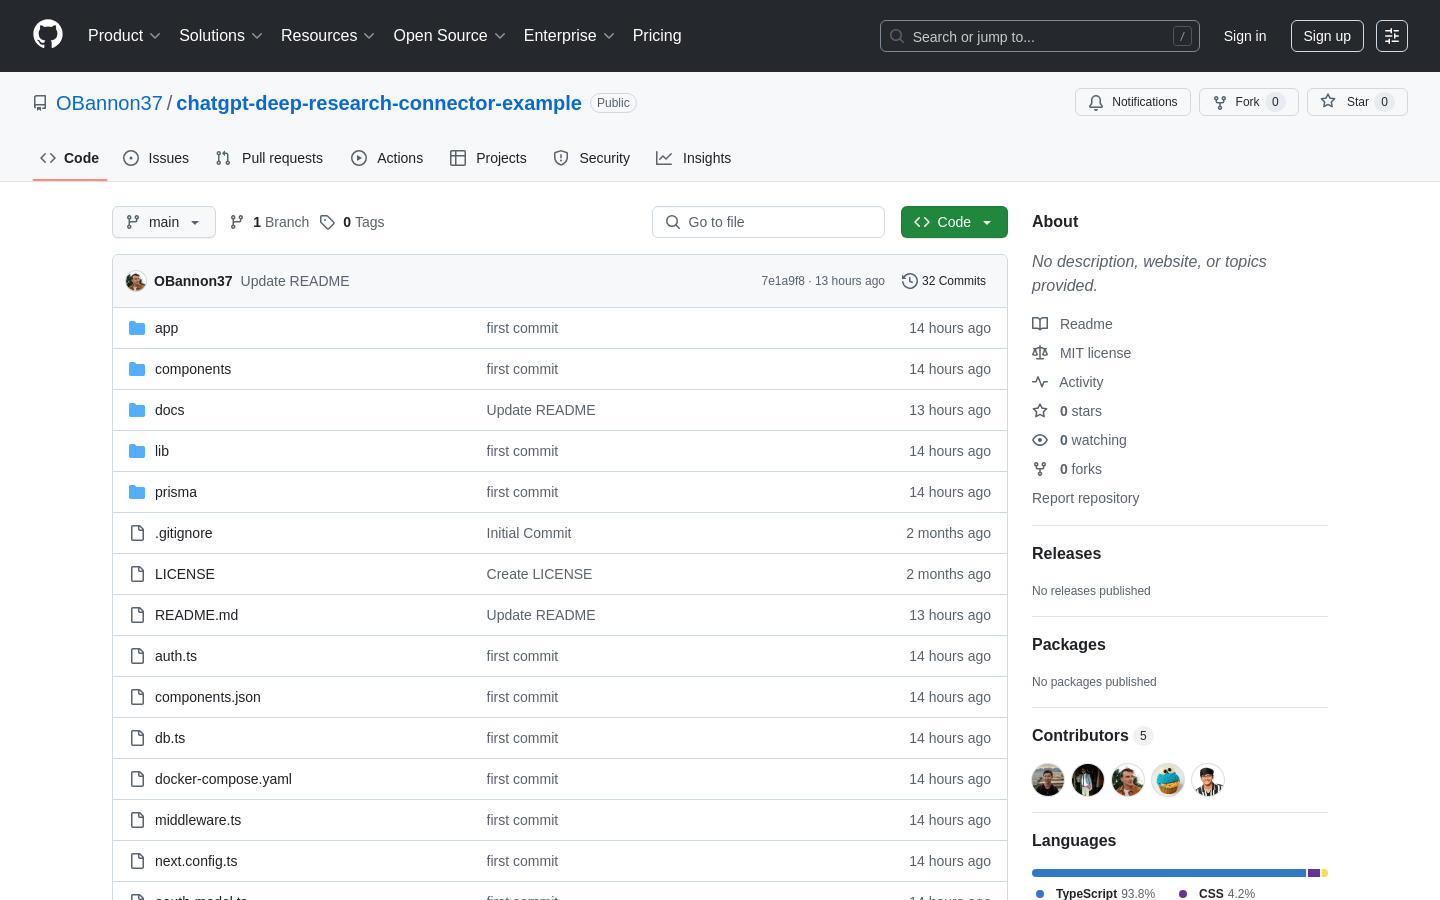
Task: Open the first contributor avatar
Action: 1048,780
